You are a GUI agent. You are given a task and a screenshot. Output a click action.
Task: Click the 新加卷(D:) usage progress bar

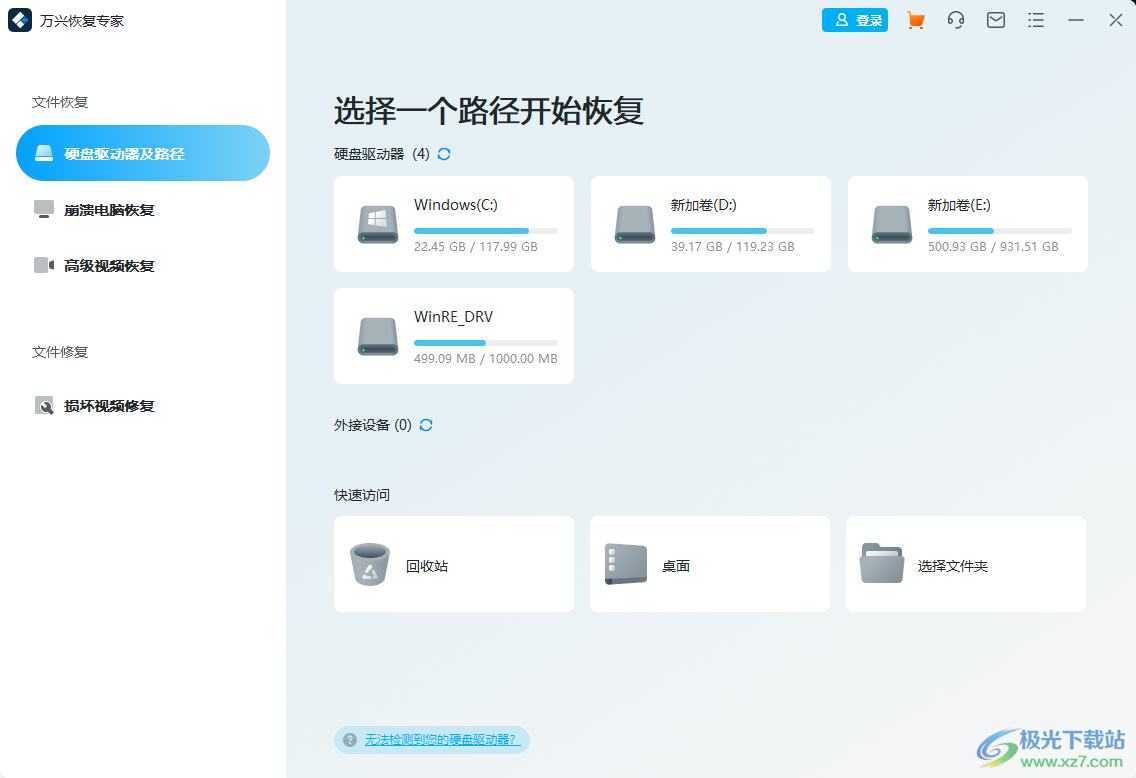point(743,231)
